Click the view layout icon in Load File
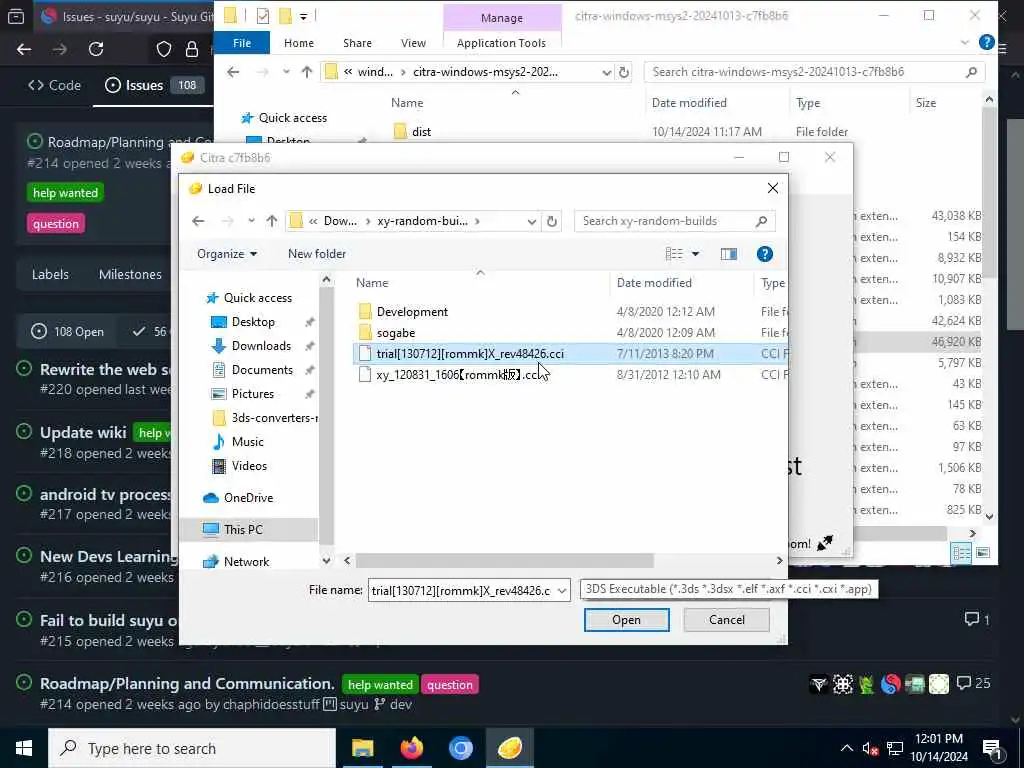This screenshot has width=1024, height=768. tap(674, 254)
